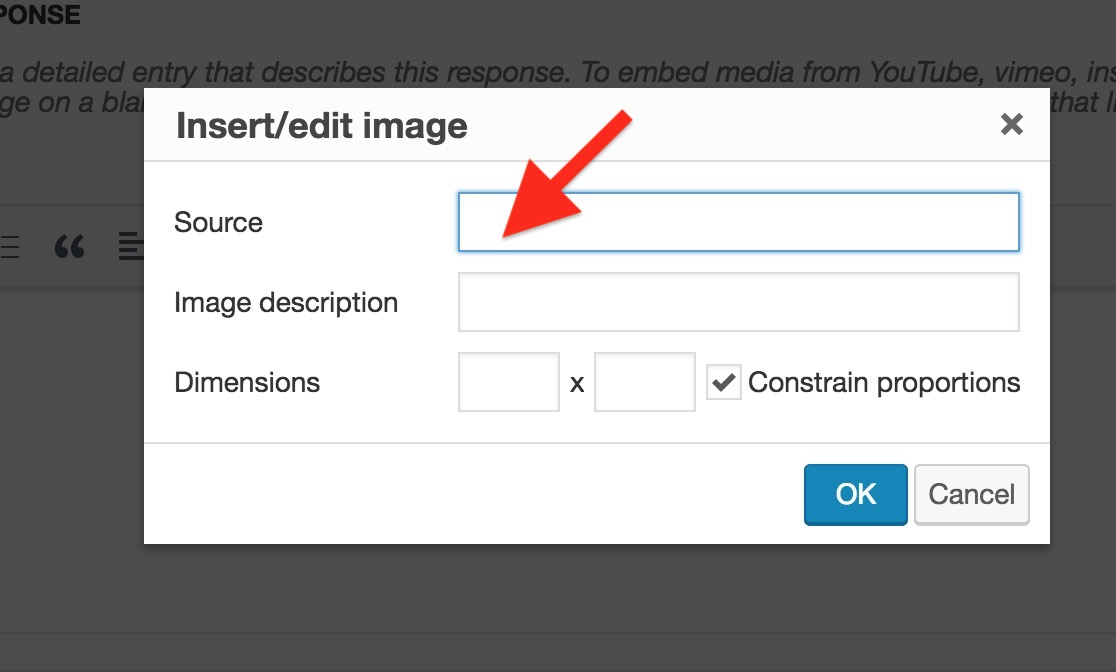Uncheck the Constrain proportions checkbox
The image size is (1116, 672).
722,382
